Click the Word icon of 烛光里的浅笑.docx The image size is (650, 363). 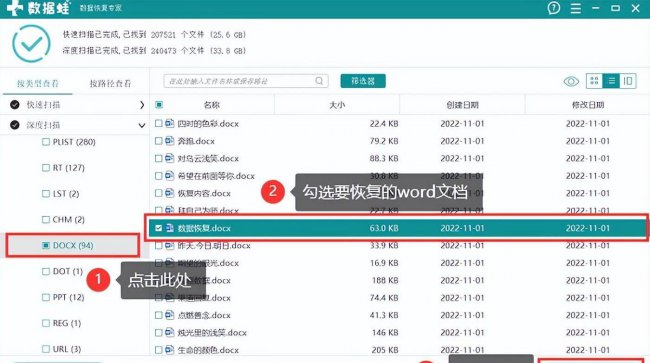(169, 332)
